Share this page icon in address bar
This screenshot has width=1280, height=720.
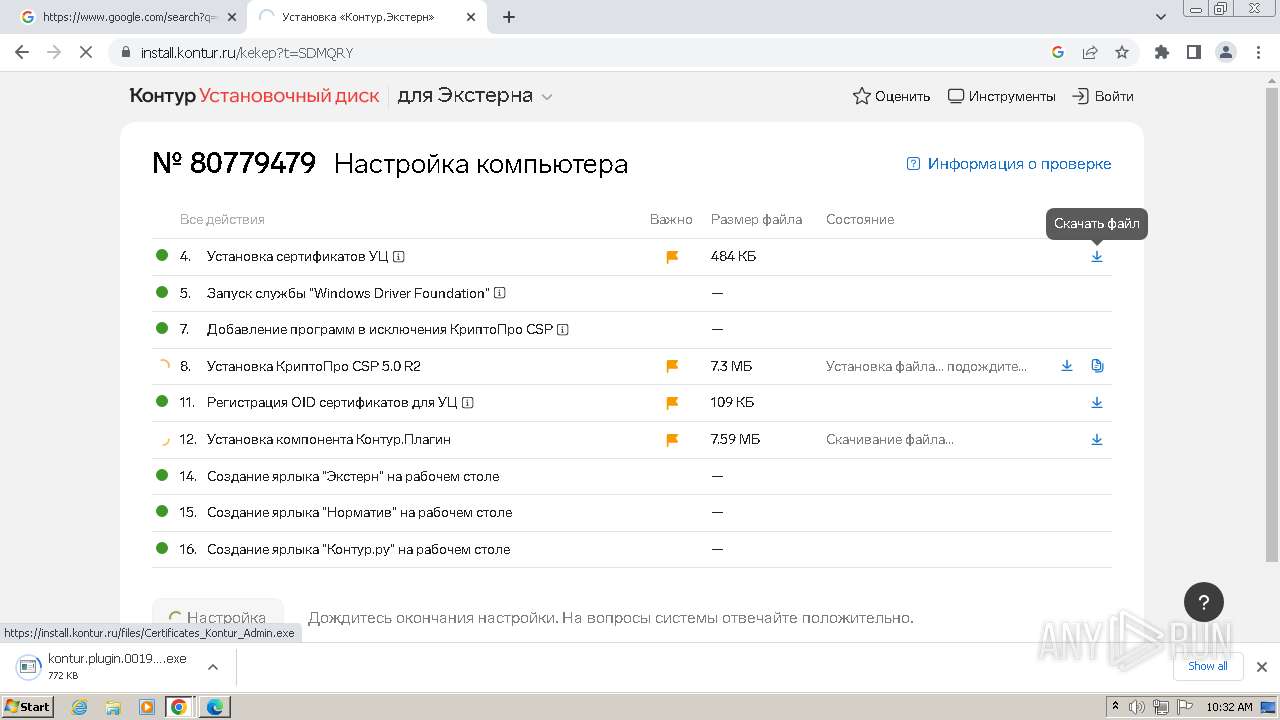point(1090,52)
